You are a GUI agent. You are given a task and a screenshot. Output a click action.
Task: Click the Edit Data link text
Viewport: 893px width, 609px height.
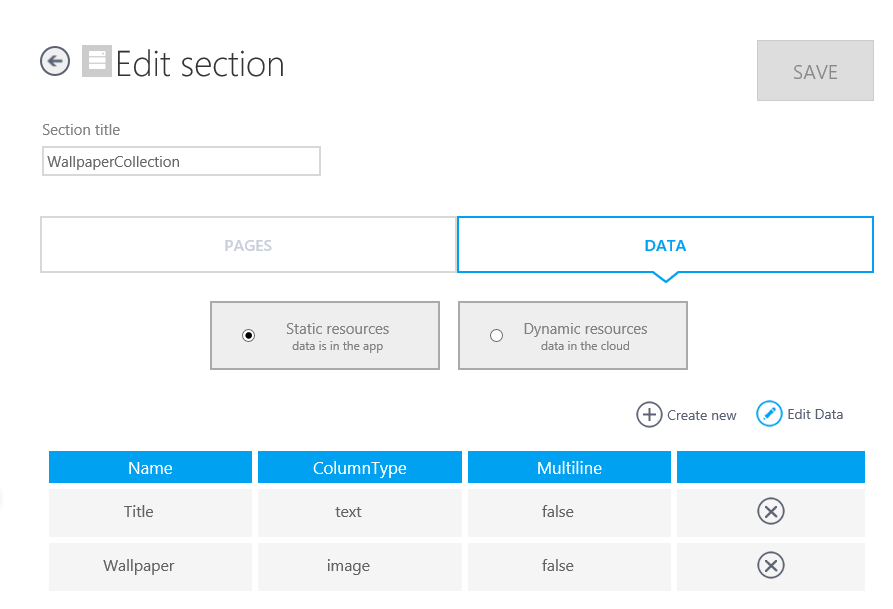814,414
